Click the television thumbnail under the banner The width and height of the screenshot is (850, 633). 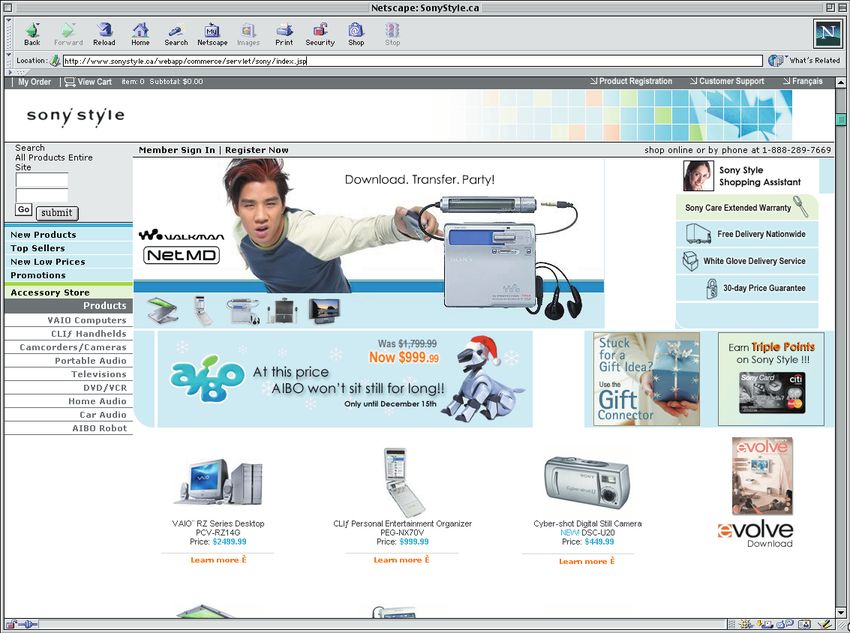(324, 311)
